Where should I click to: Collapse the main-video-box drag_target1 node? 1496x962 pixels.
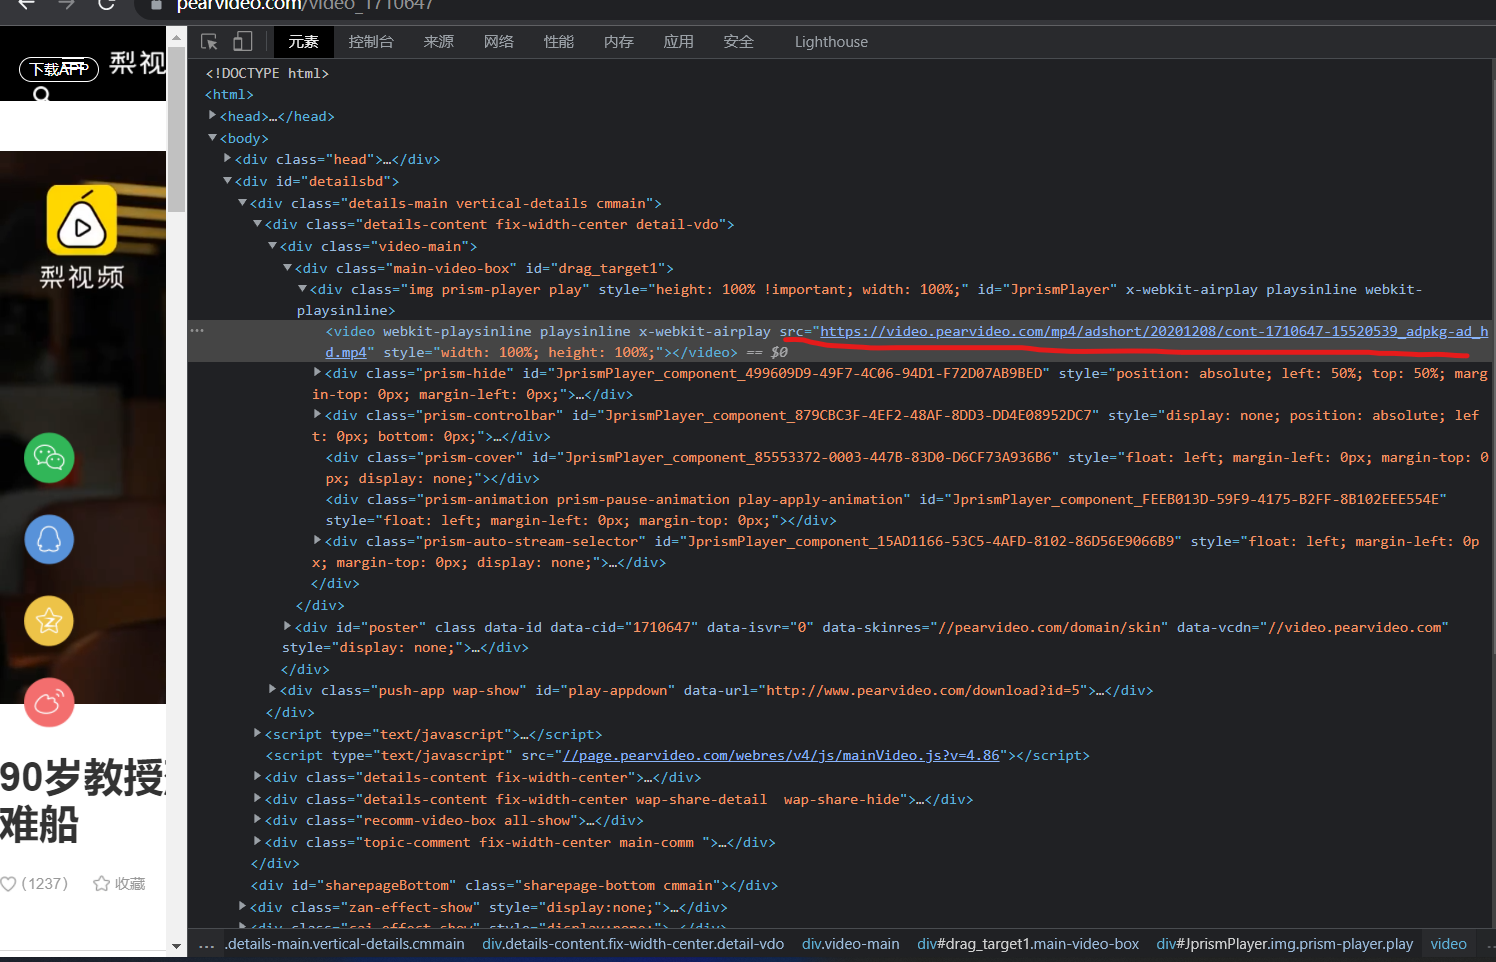(x=287, y=268)
